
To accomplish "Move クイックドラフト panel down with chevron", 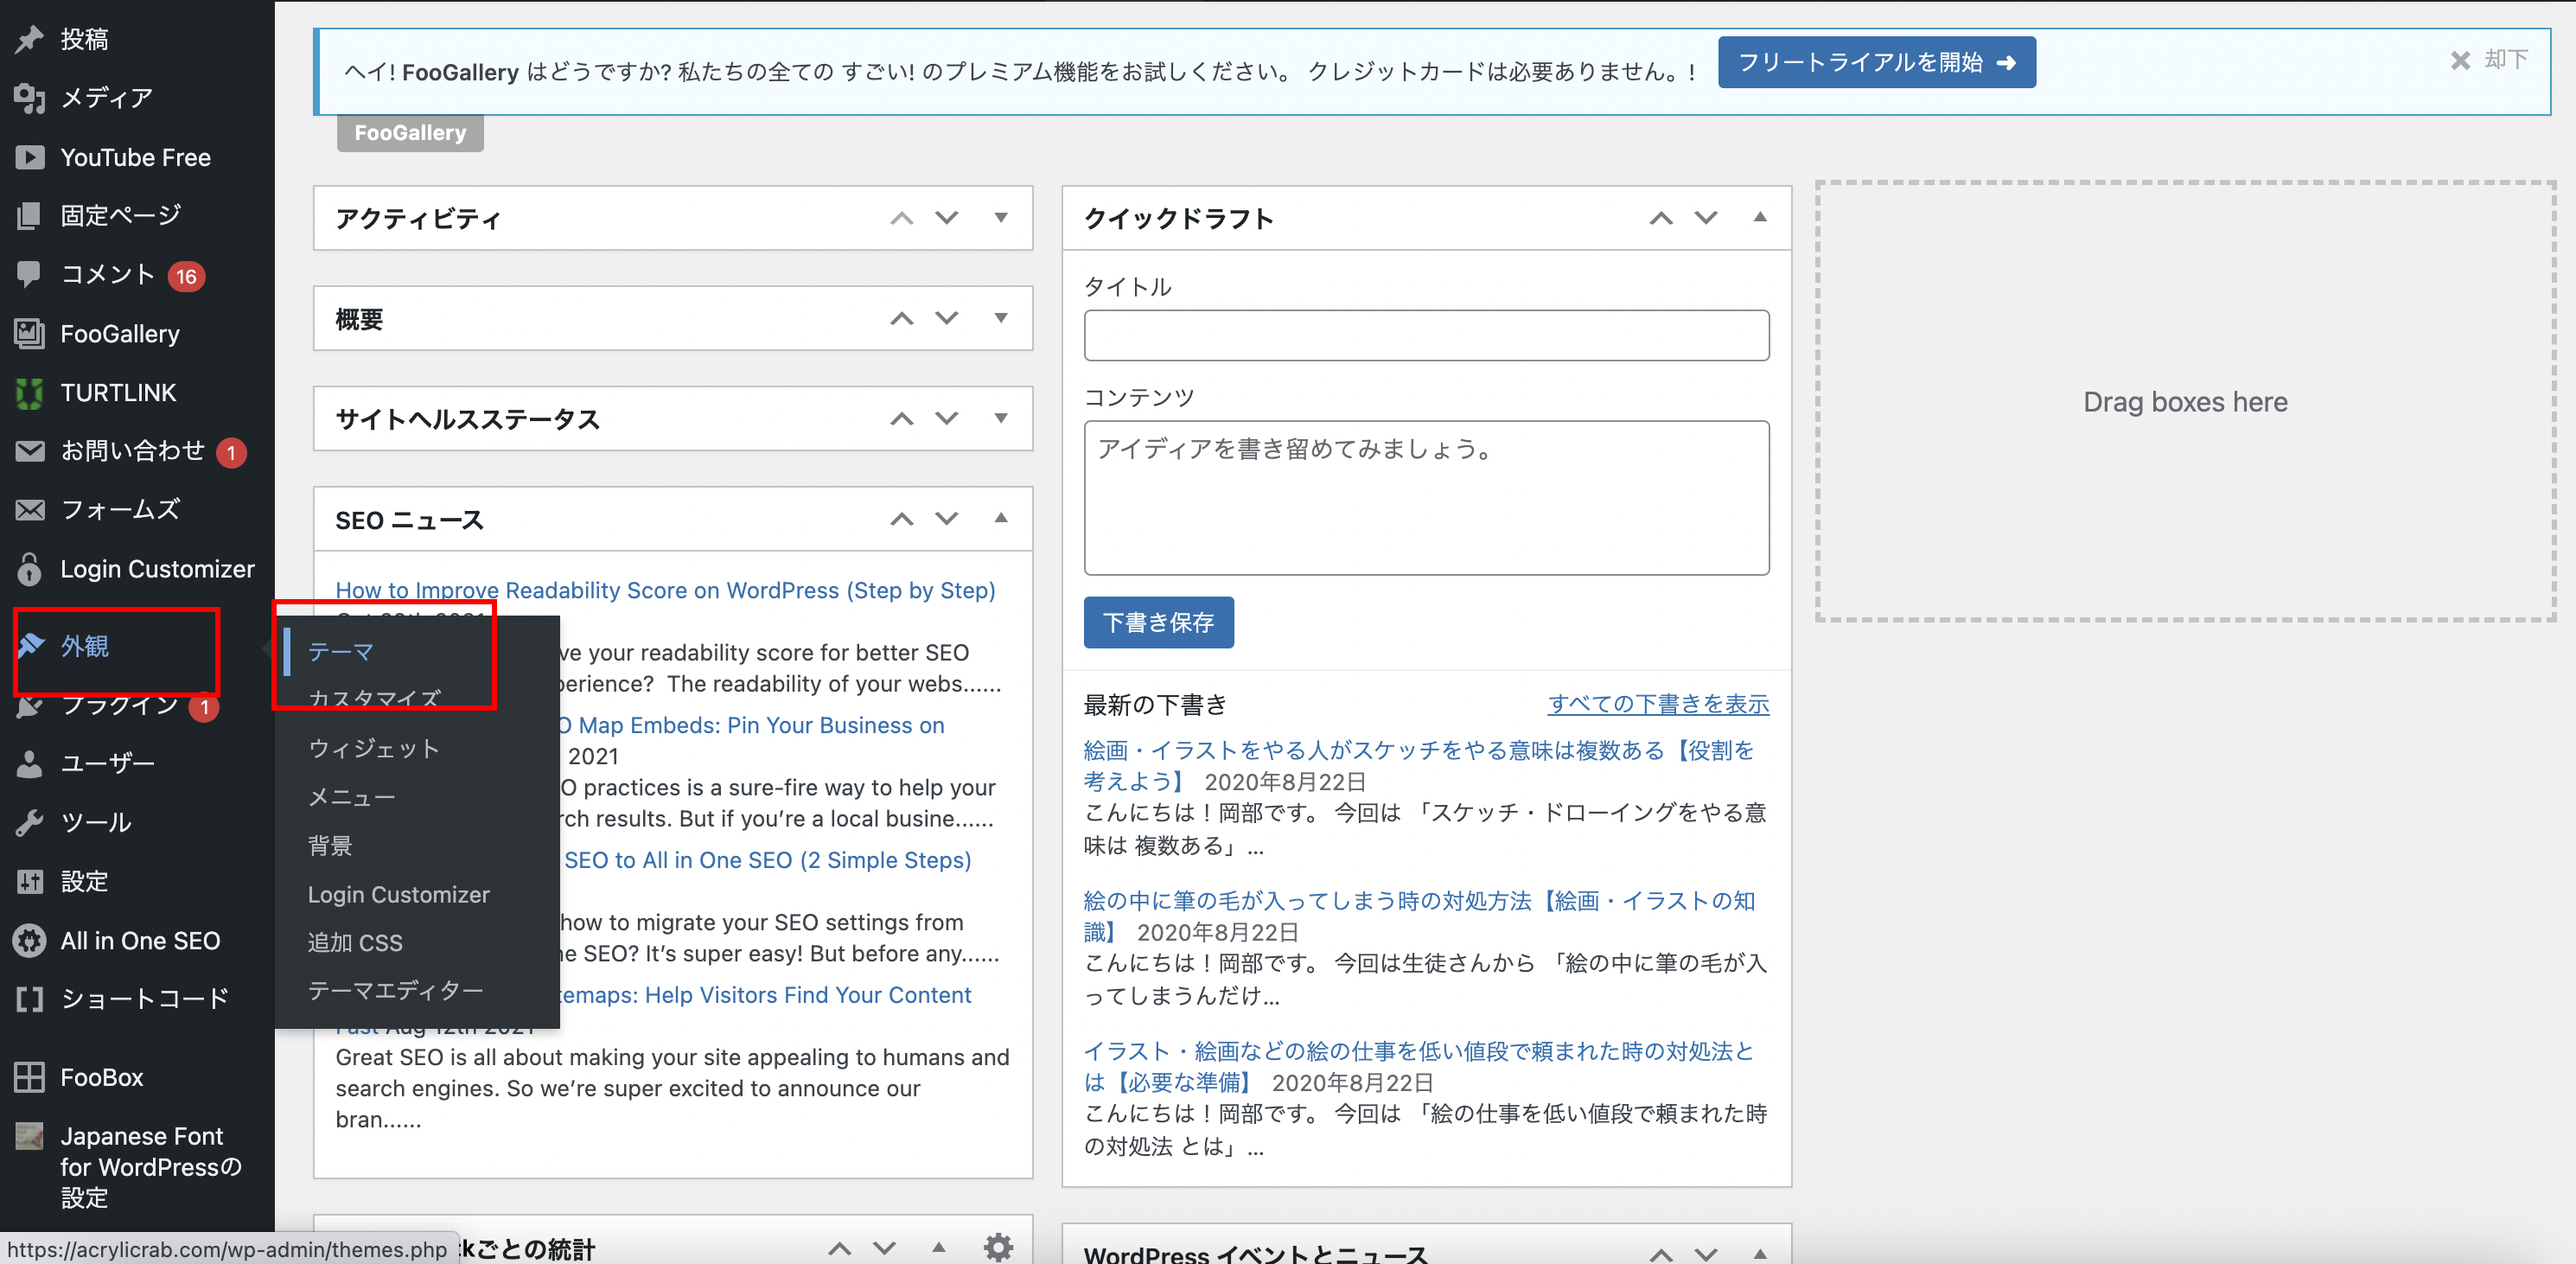I will click(x=1705, y=217).
